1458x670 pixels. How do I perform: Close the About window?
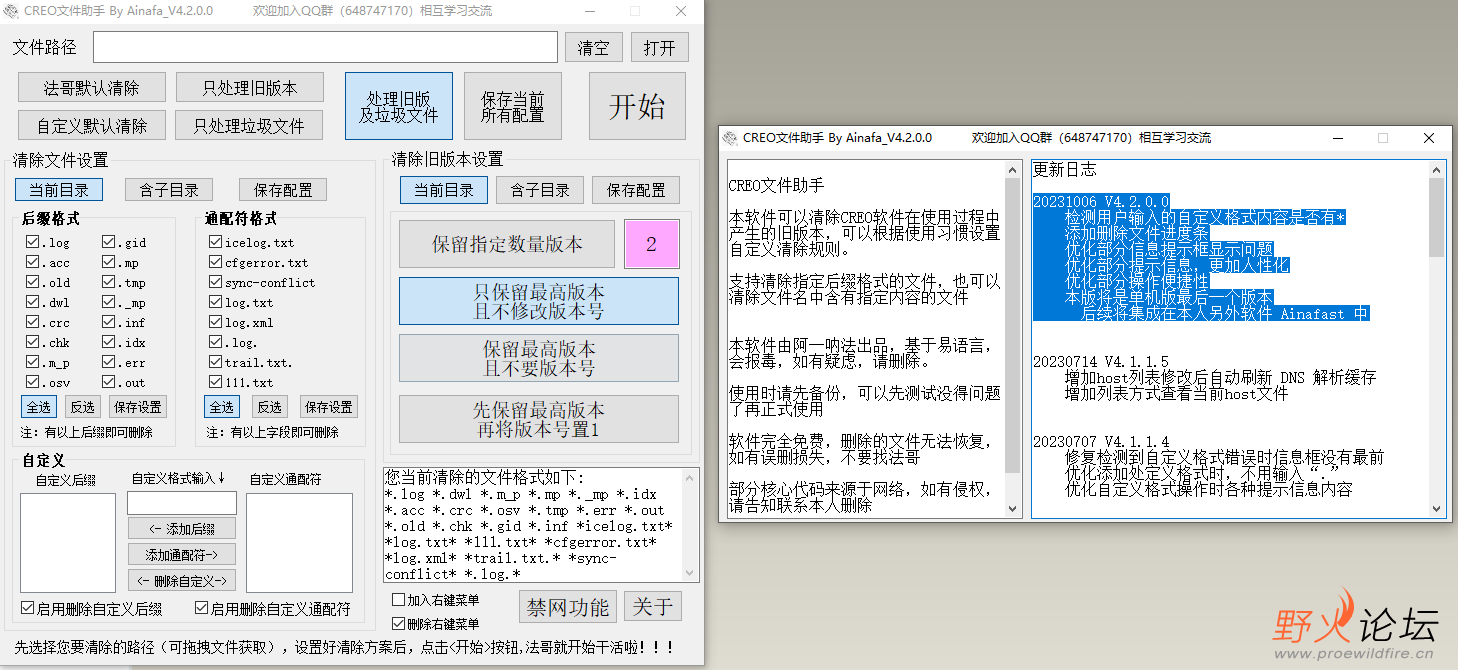(x=1429, y=138)
